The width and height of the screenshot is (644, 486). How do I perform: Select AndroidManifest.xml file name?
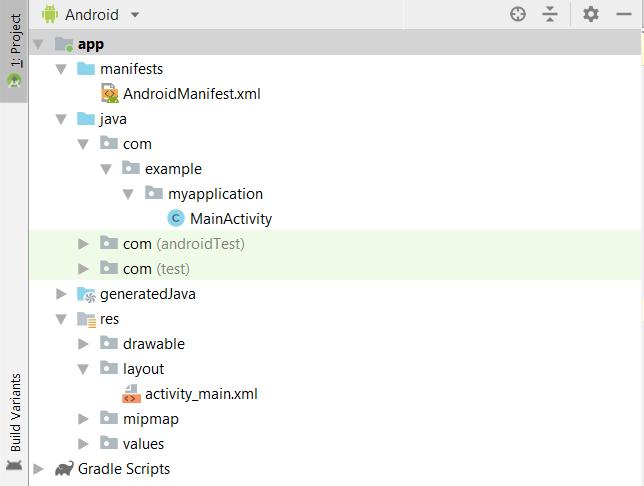click(192, 94)
